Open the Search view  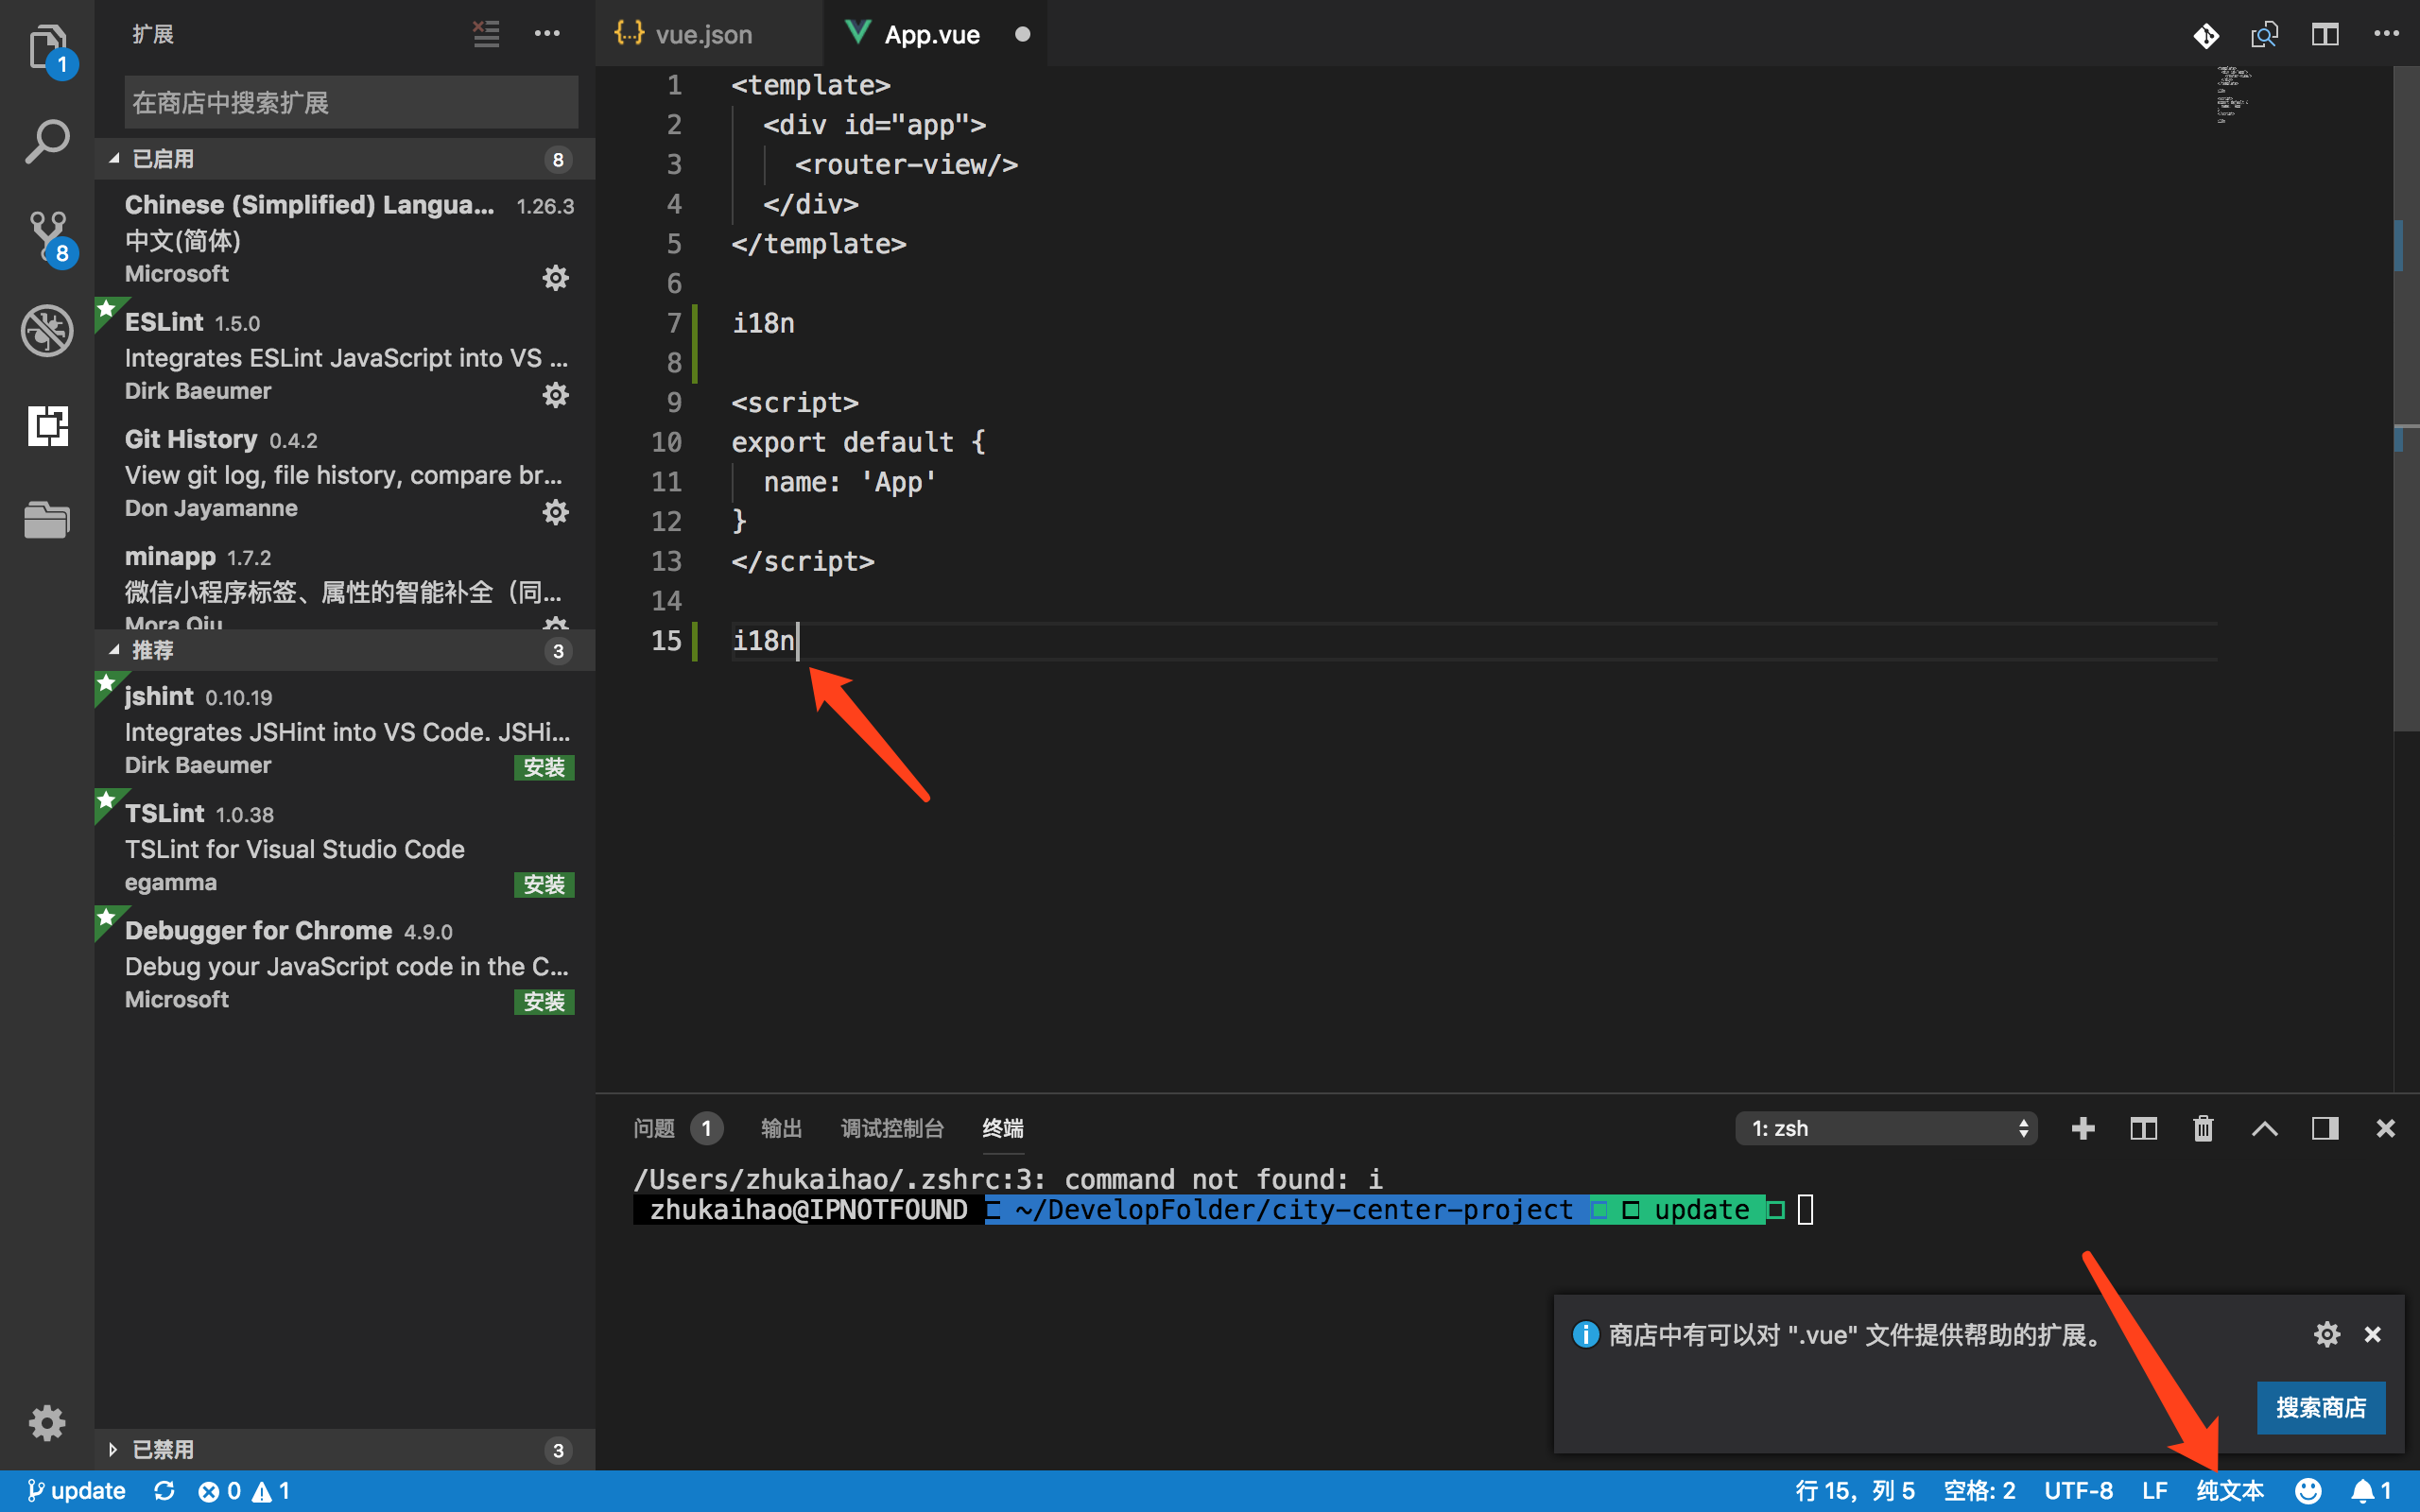coord(47,141)
